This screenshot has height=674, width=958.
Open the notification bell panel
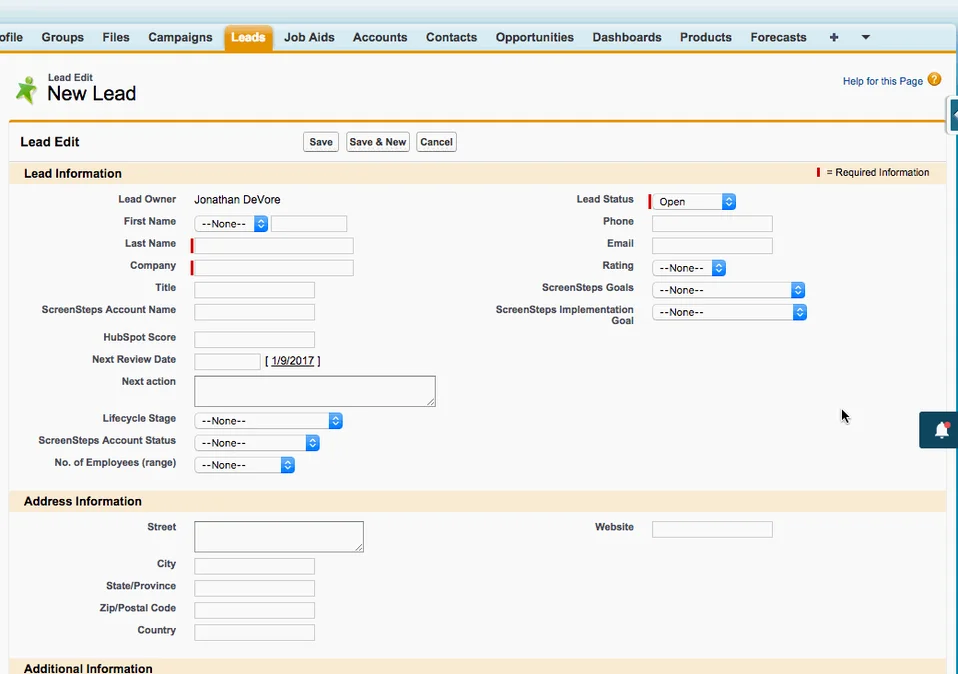tap(941, 430)
